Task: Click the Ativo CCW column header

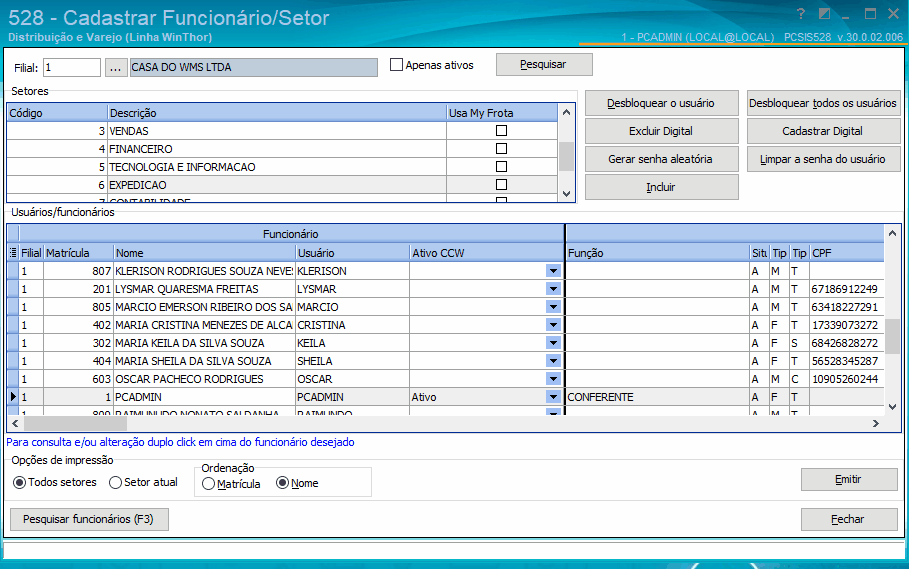Action: 486,253
